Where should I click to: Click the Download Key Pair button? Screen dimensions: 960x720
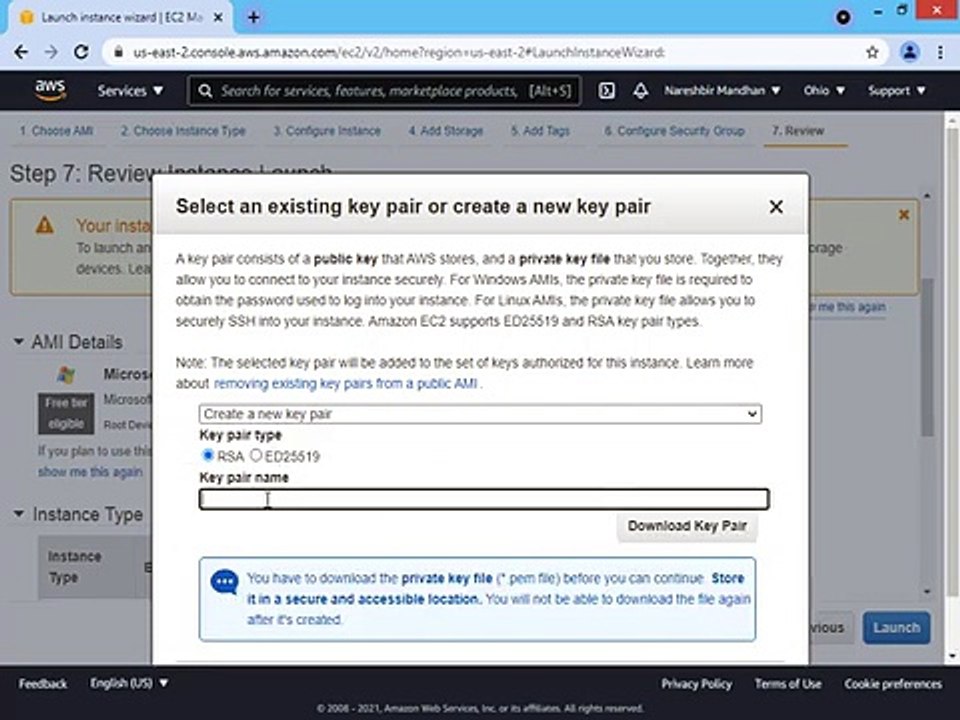point(687,526)
